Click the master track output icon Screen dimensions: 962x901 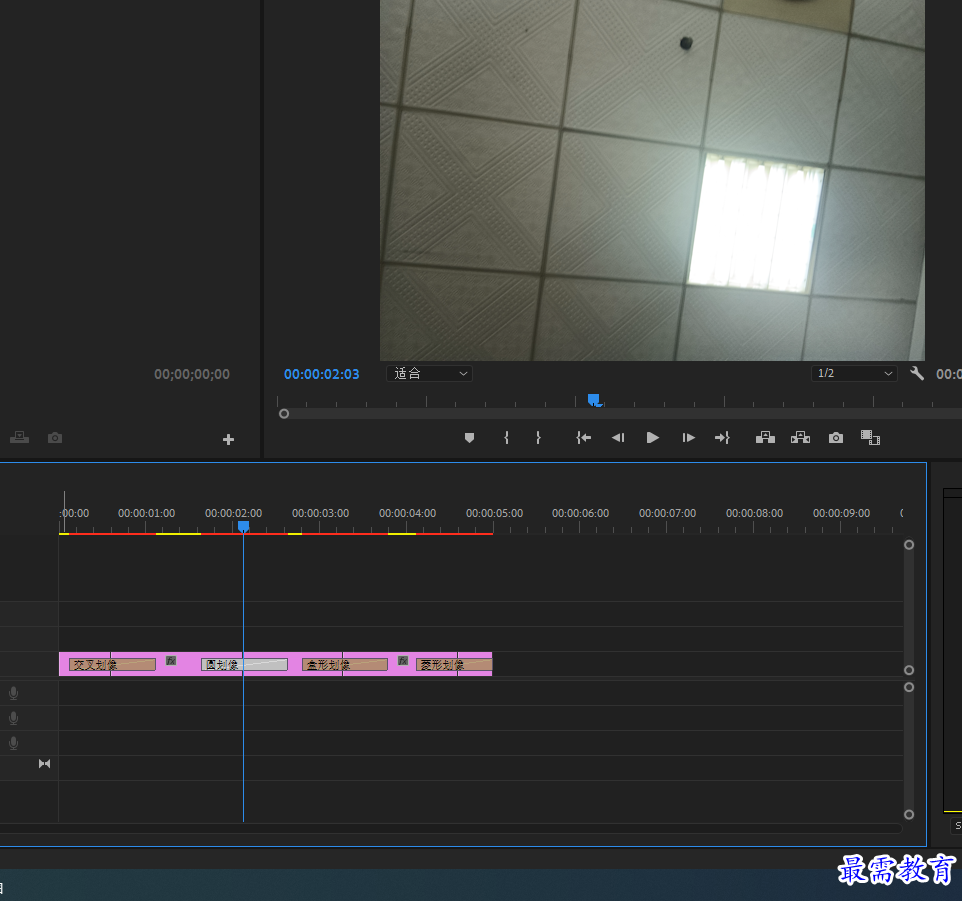coord(44,764)
